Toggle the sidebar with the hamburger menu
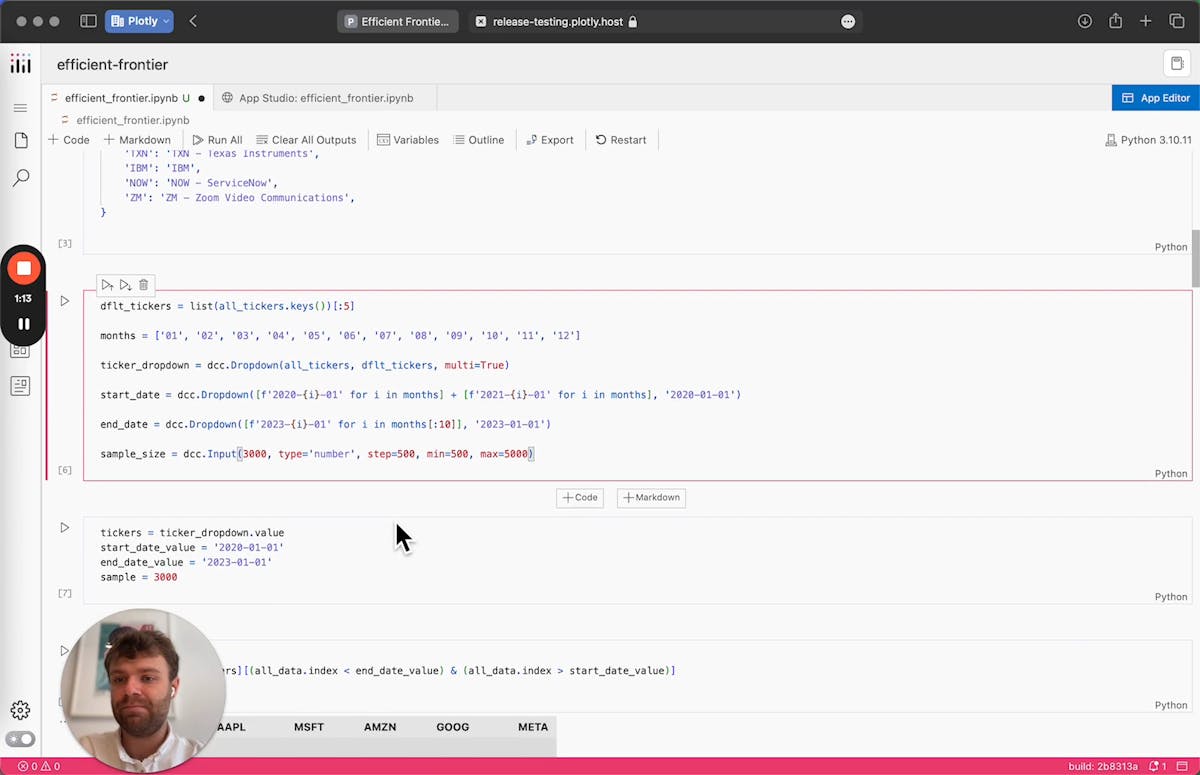 [x=21, y=108]
